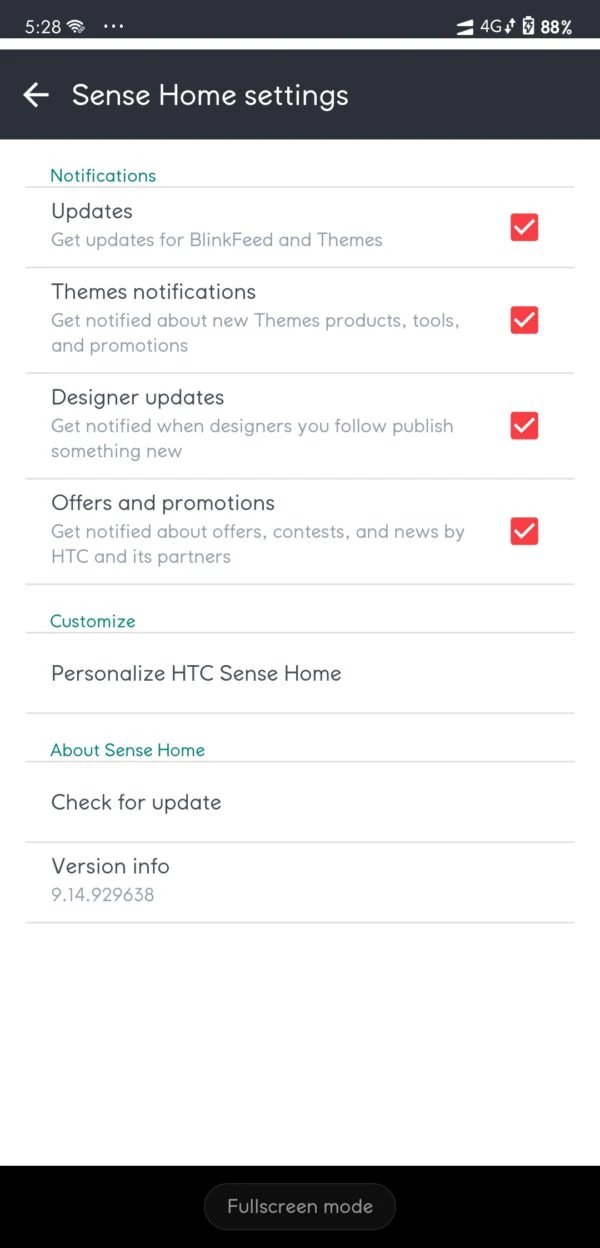Image resolution: width=600 pixels, height=1248 pixels.
Task: Tap the battery status icon
Action: pos(529,27)
